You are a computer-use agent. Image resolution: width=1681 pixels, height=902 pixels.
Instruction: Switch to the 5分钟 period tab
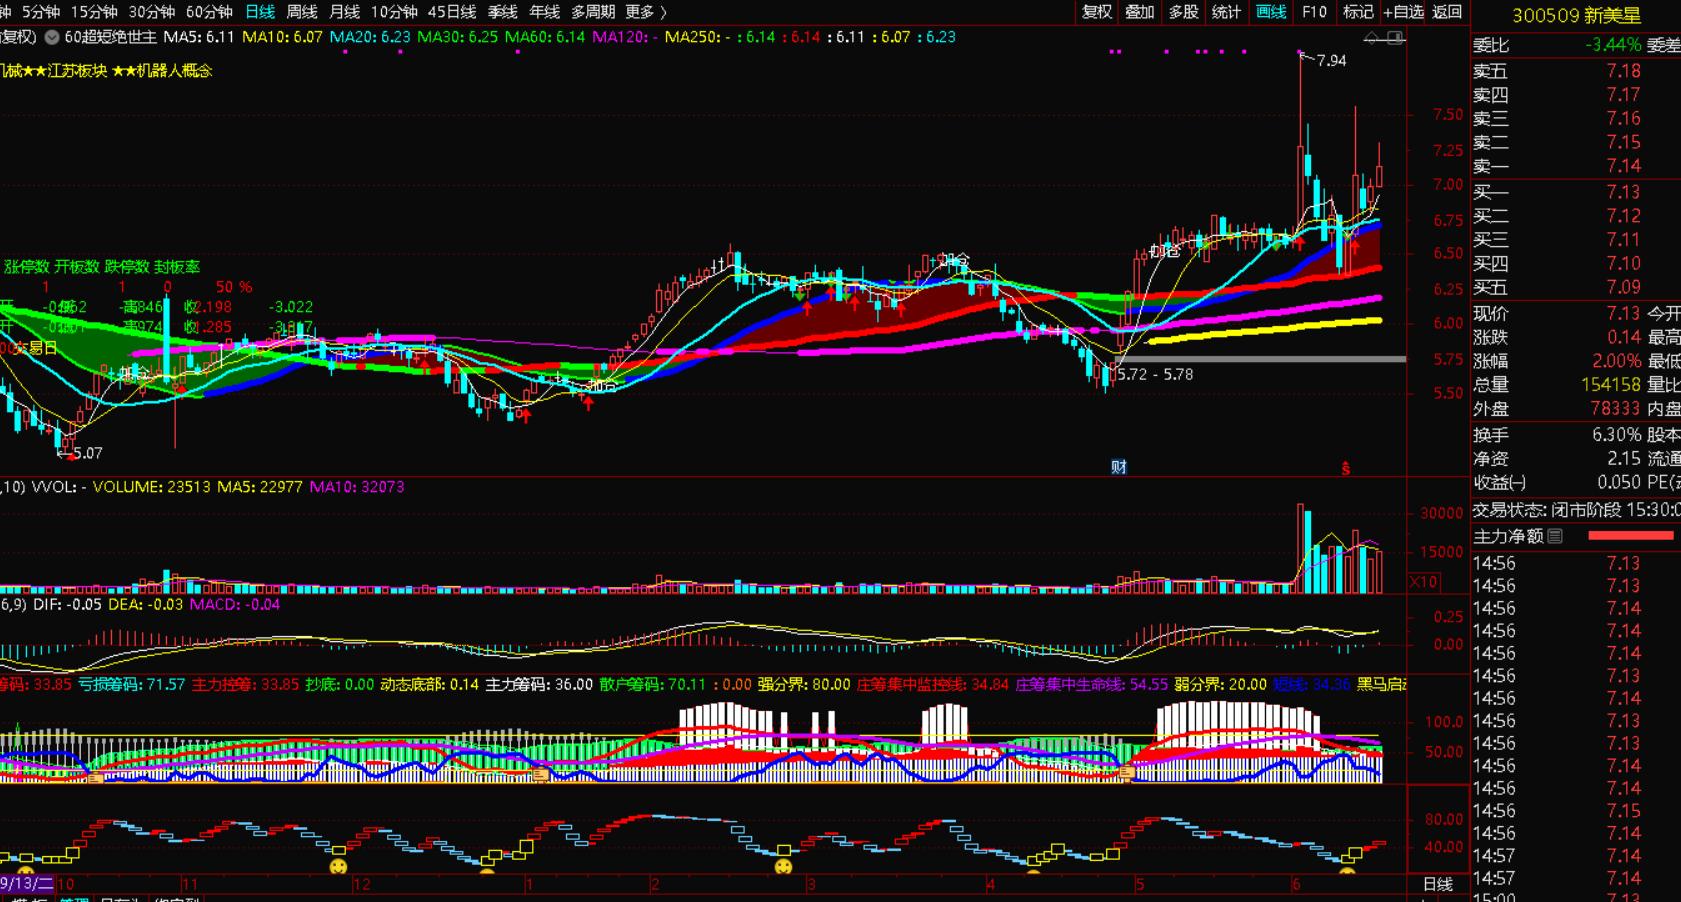click(x=41, y=12)
